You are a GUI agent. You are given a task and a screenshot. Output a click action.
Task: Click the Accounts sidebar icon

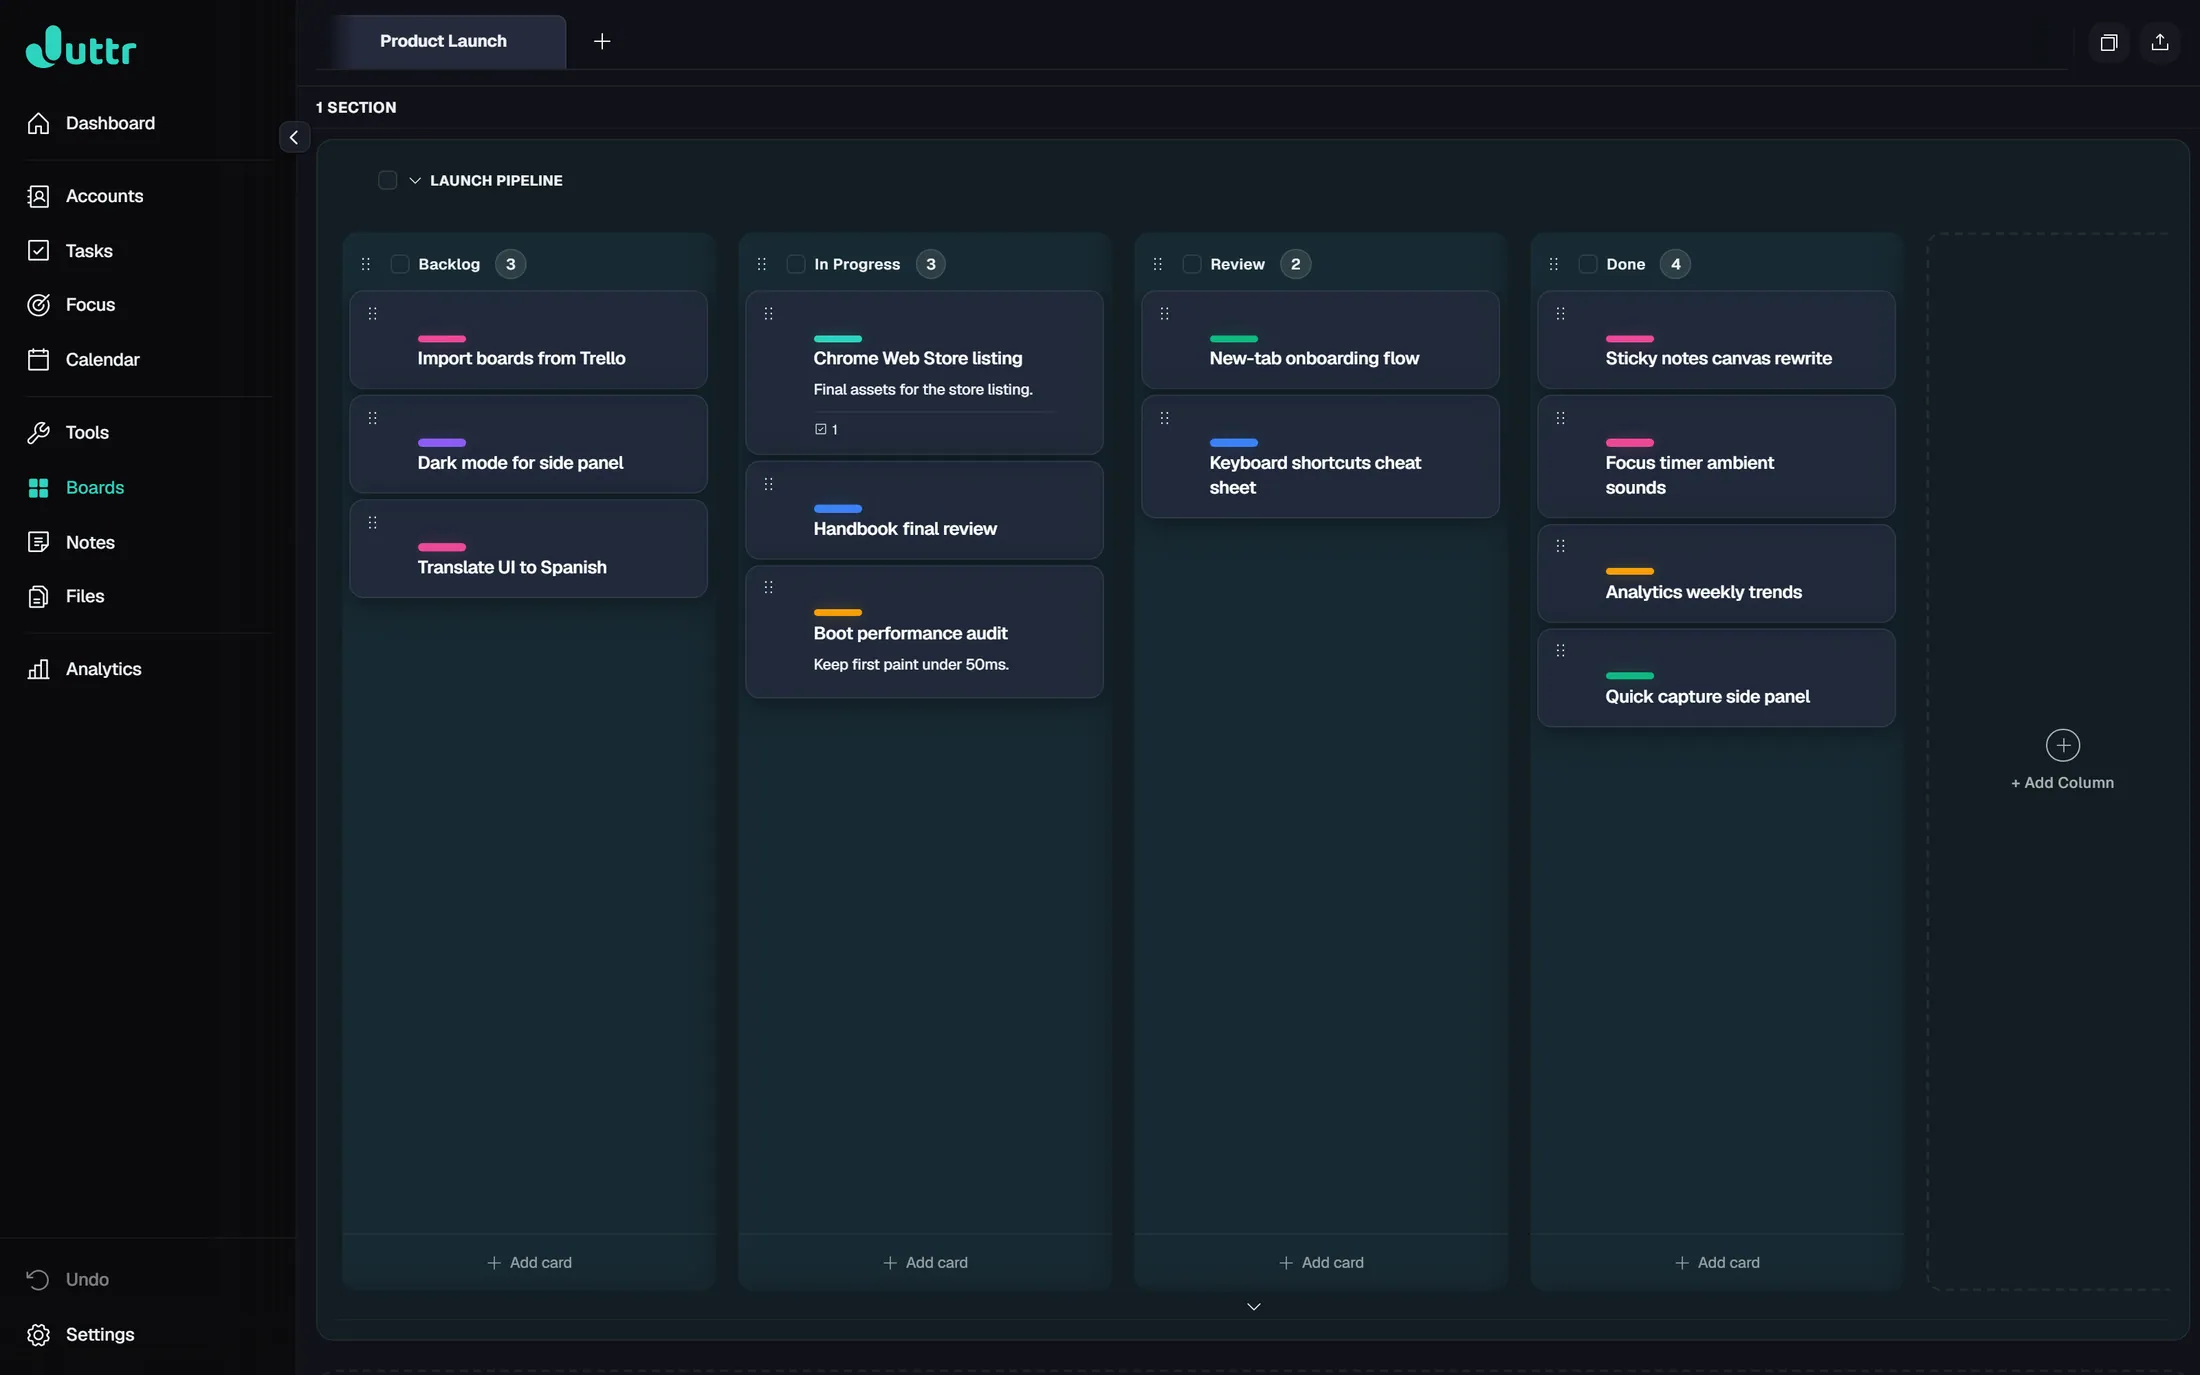click(38, 196)
